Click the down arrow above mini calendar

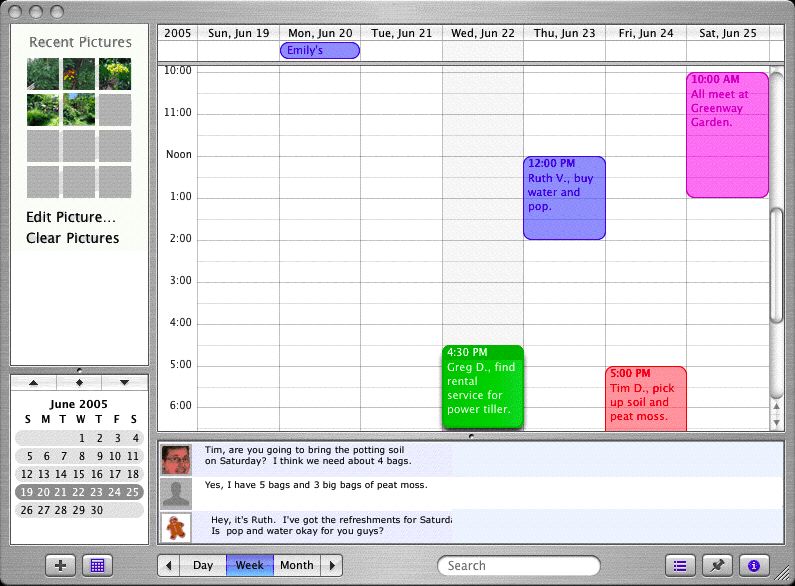click(124, 383)
